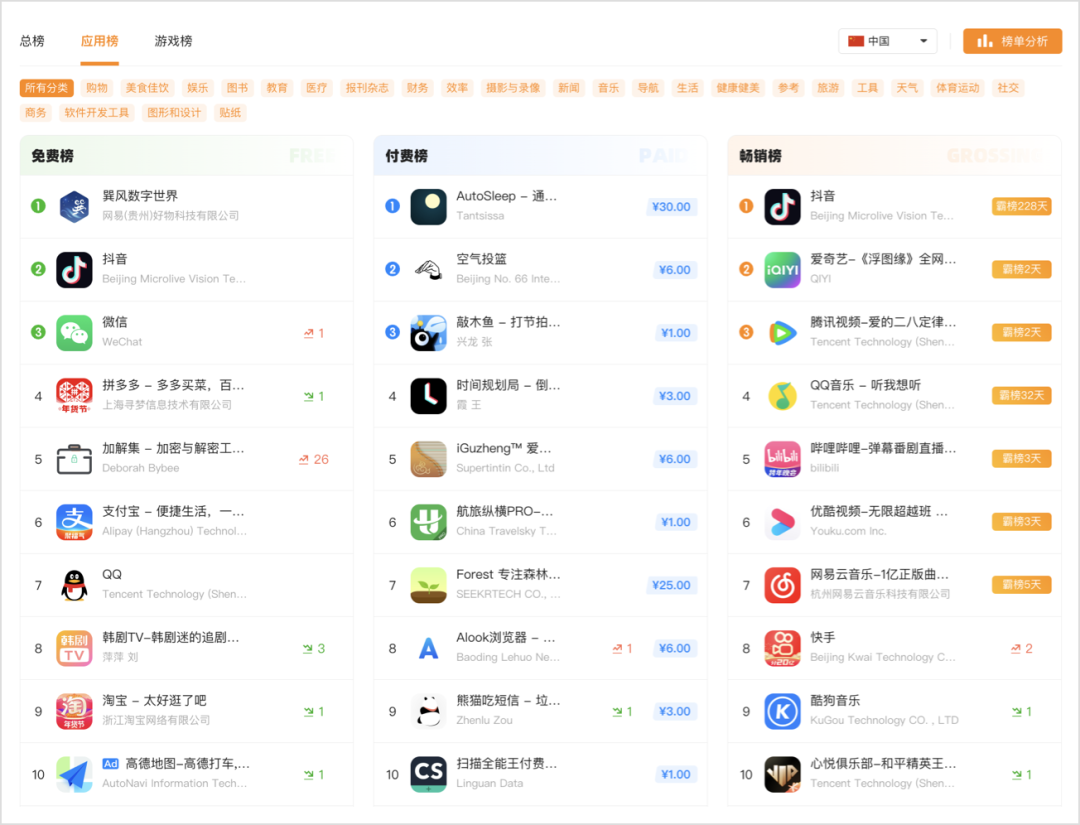Choose the 娱乐 category tag
1080x825 pixels.
coord(198,88)
